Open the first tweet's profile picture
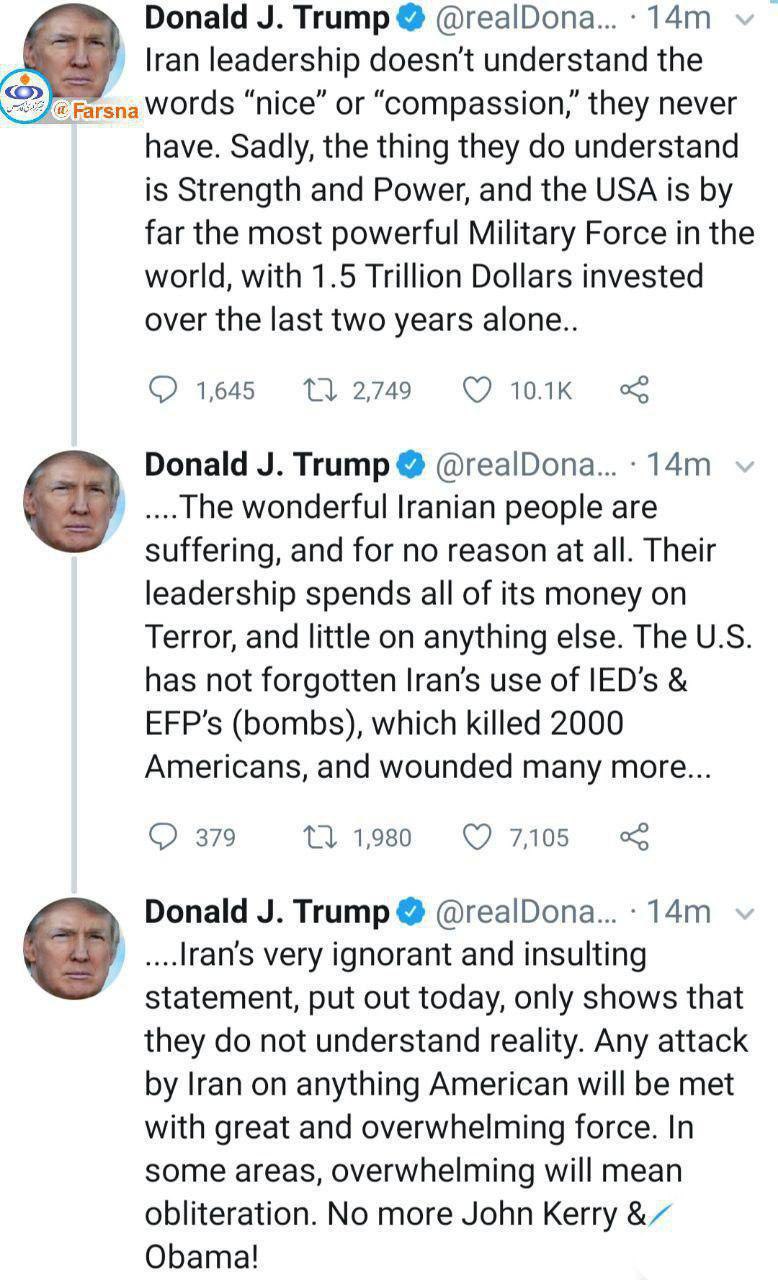 pos(74,45)
